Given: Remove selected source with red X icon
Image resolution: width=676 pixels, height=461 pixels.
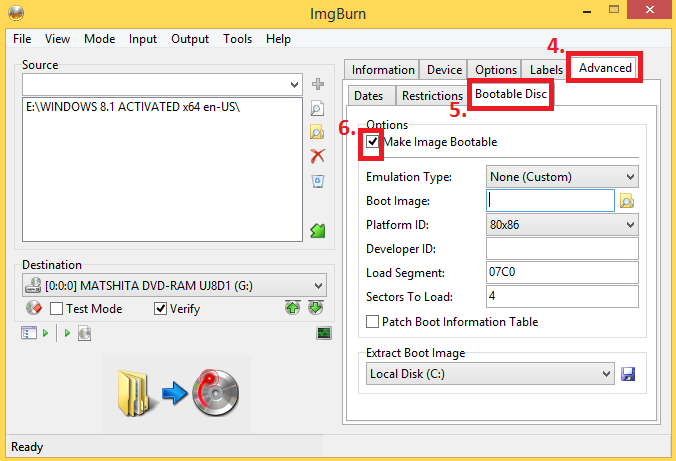Looking at the screenshot, I should click(x=318, y=156).
